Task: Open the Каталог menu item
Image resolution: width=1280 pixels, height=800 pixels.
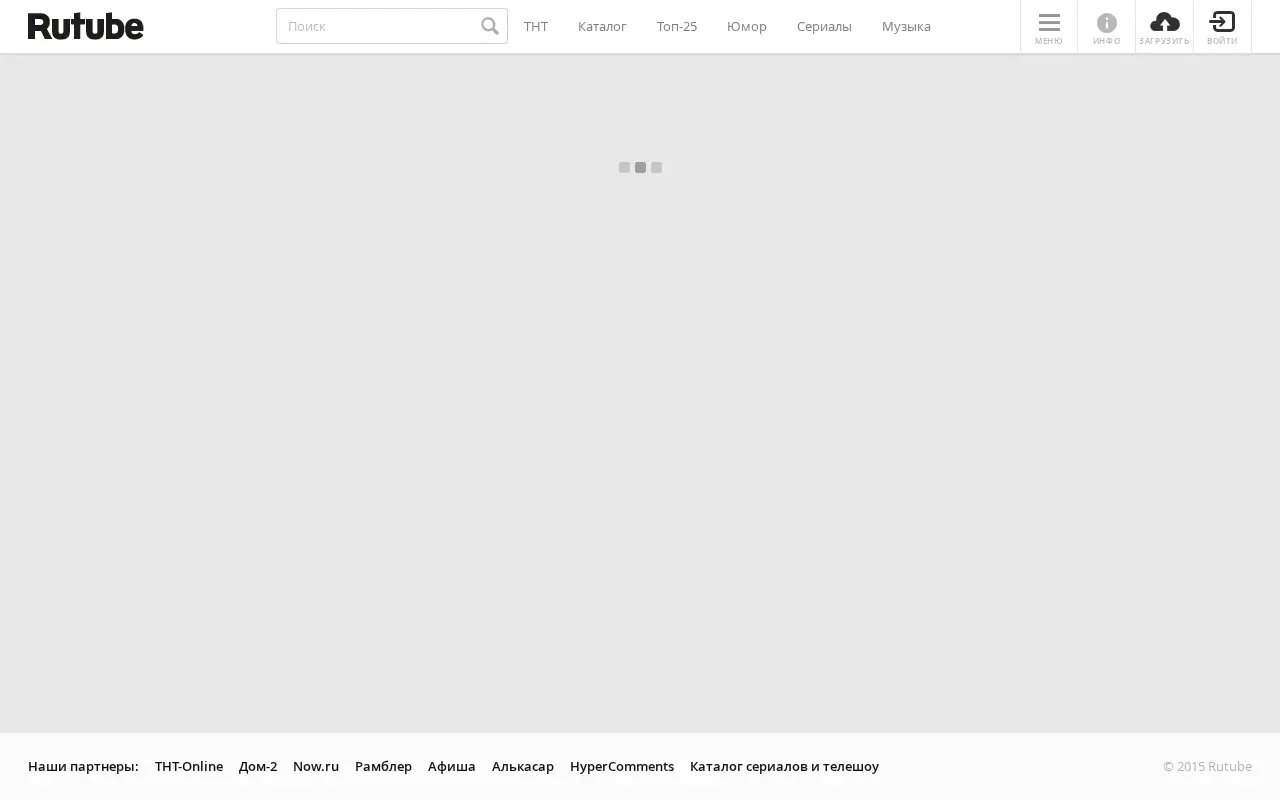Action: coord(602,26)
